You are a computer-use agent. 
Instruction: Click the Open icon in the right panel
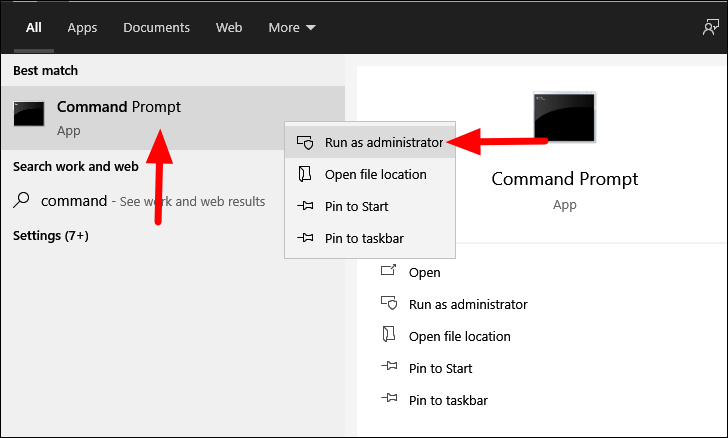pos(389,270)
